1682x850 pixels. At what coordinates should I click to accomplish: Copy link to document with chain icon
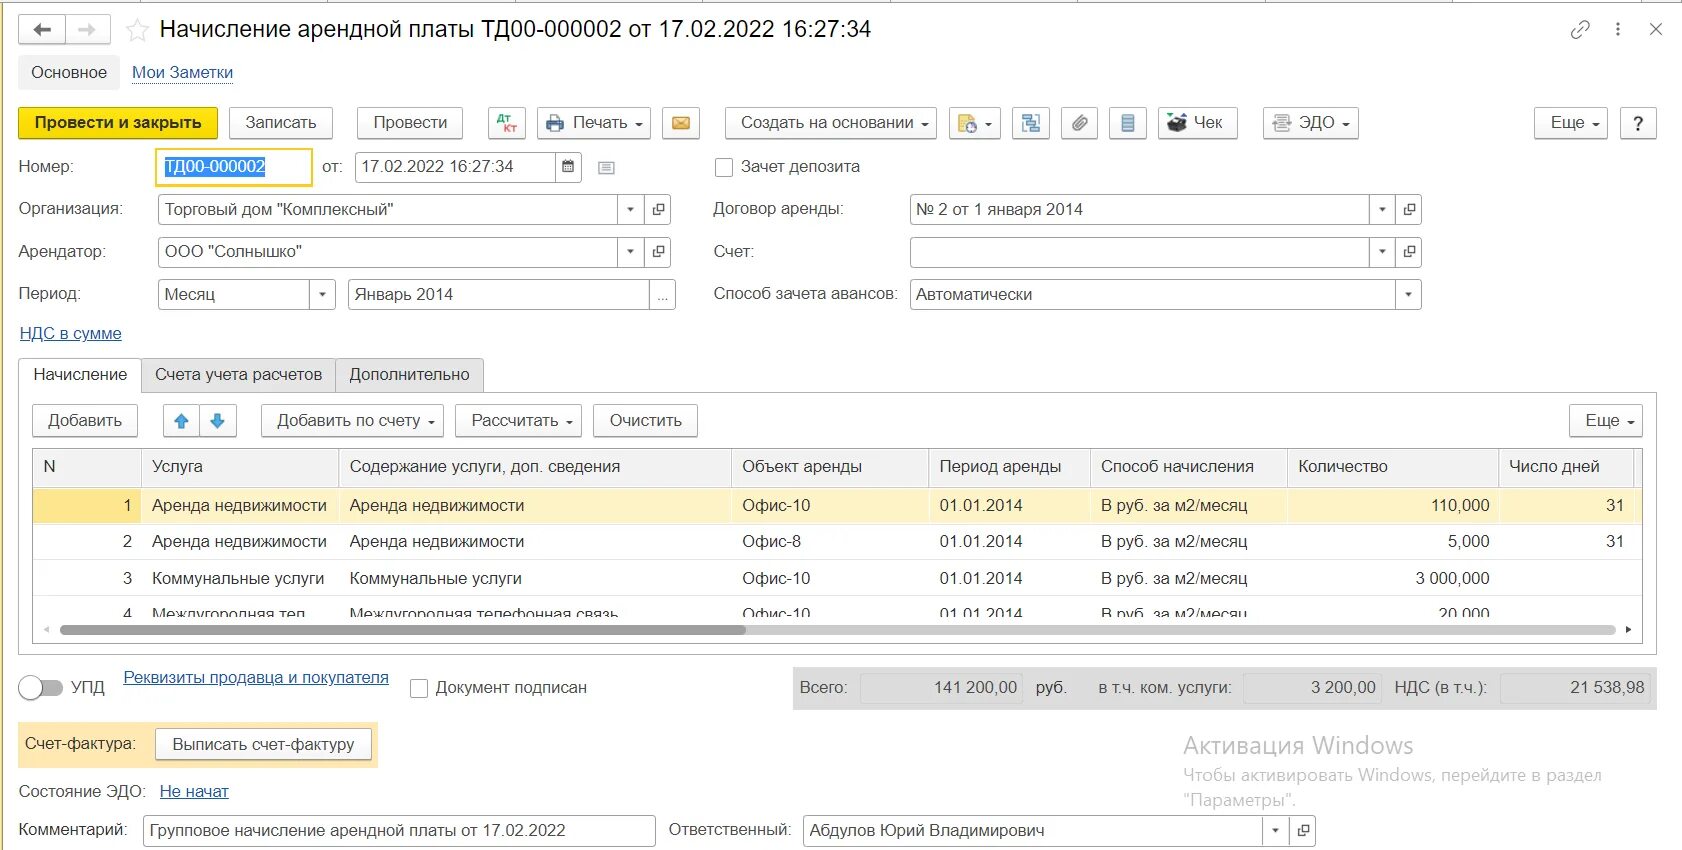(x=1580, y=30)
